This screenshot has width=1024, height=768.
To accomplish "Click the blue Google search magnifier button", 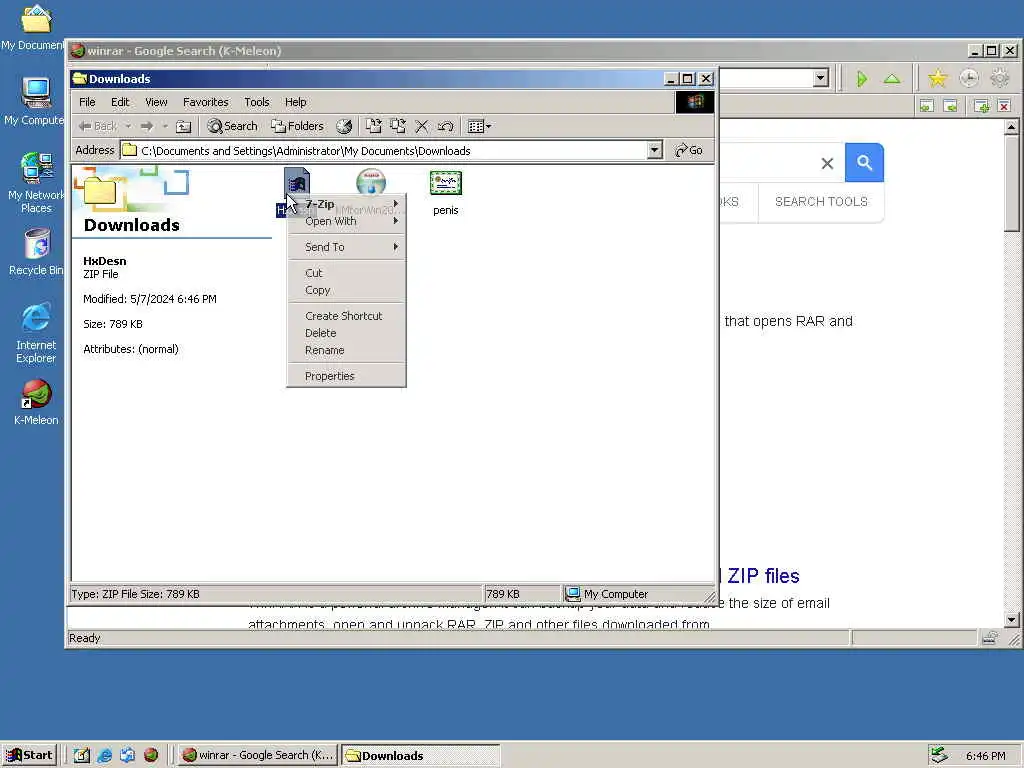I will [x=864, y=163].
